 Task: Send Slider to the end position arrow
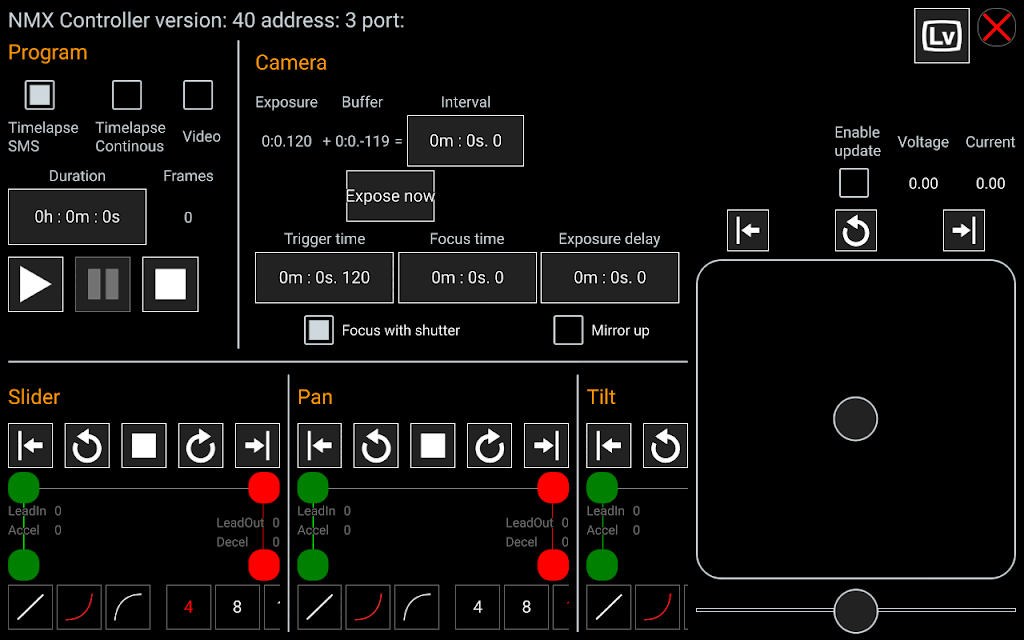[257, 445]
